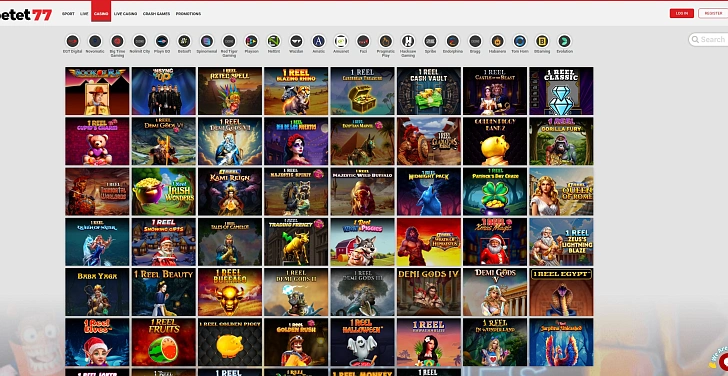Launch 1 Reel Queen of Rome game
Image resolution: width=728 pixels, height=376 pixels.
pyautogui.click(x=561, y=191)
